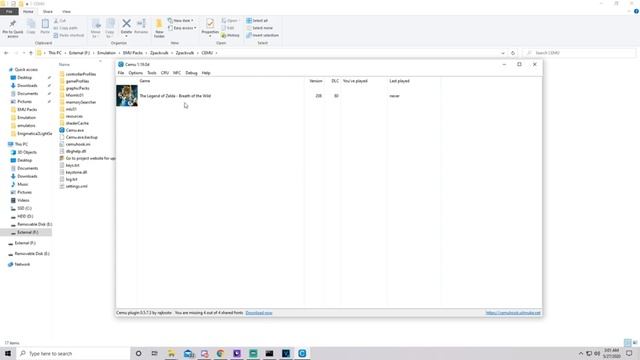Open the Tools menu in Cemu
The height and width of the screenshot is (360, 640).
151,73
